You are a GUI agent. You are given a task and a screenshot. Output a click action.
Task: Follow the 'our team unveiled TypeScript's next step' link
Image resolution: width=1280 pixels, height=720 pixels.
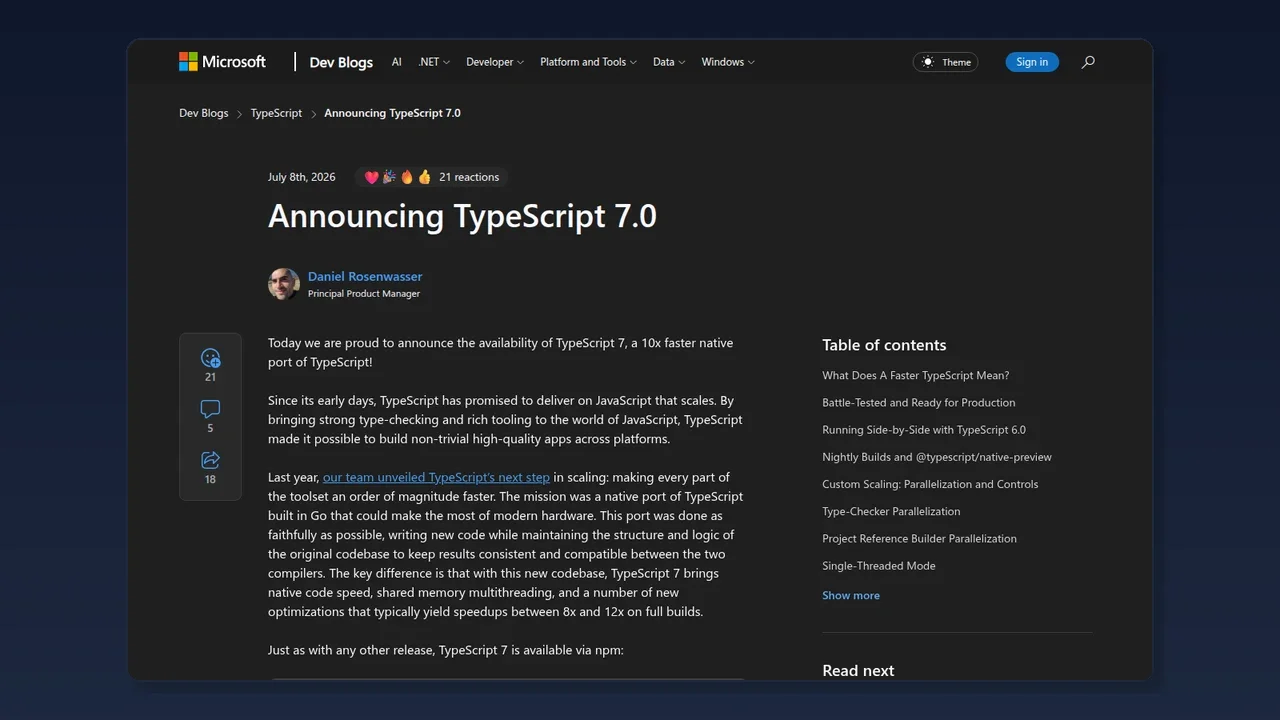436,477
